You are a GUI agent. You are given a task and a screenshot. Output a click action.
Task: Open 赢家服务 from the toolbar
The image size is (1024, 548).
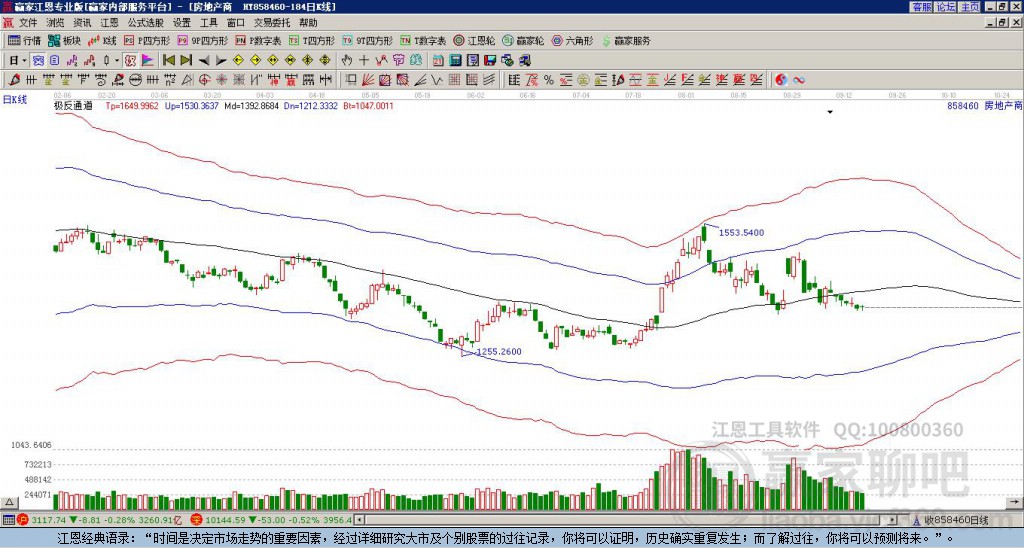click(626, 40)
